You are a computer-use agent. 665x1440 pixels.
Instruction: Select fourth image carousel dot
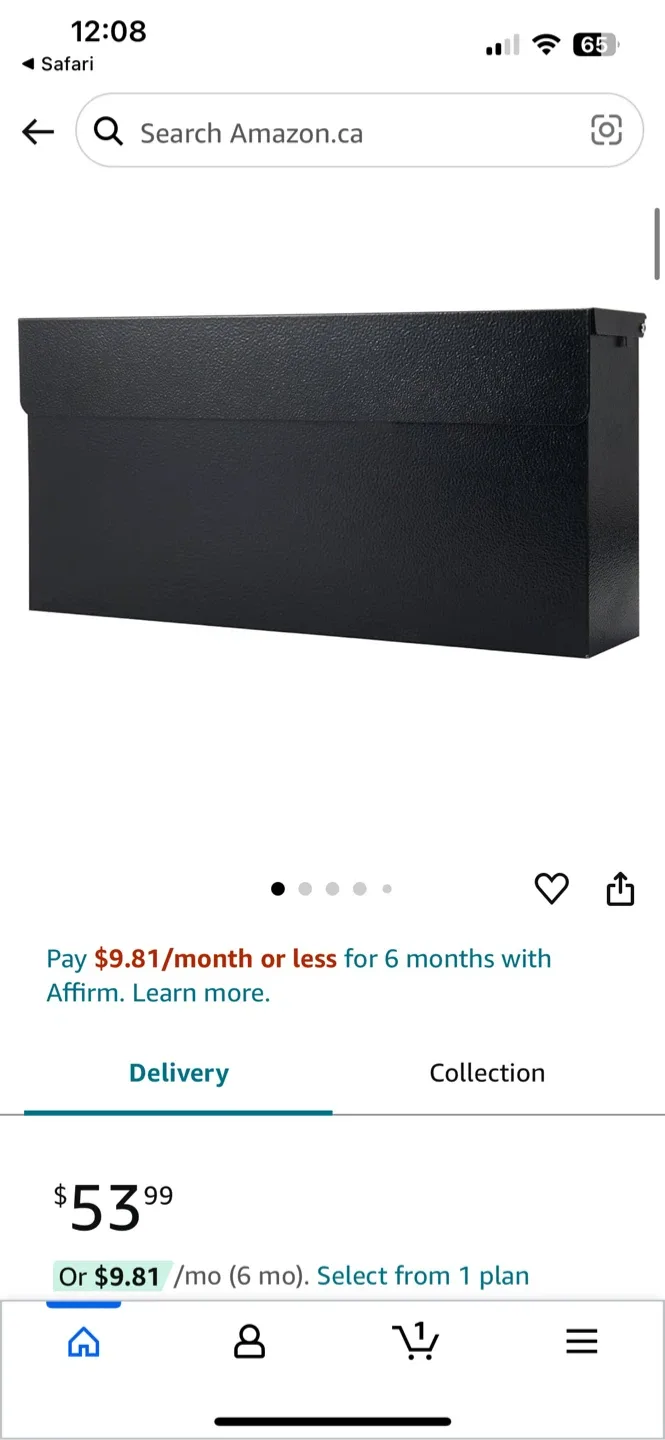pos(359,888)
